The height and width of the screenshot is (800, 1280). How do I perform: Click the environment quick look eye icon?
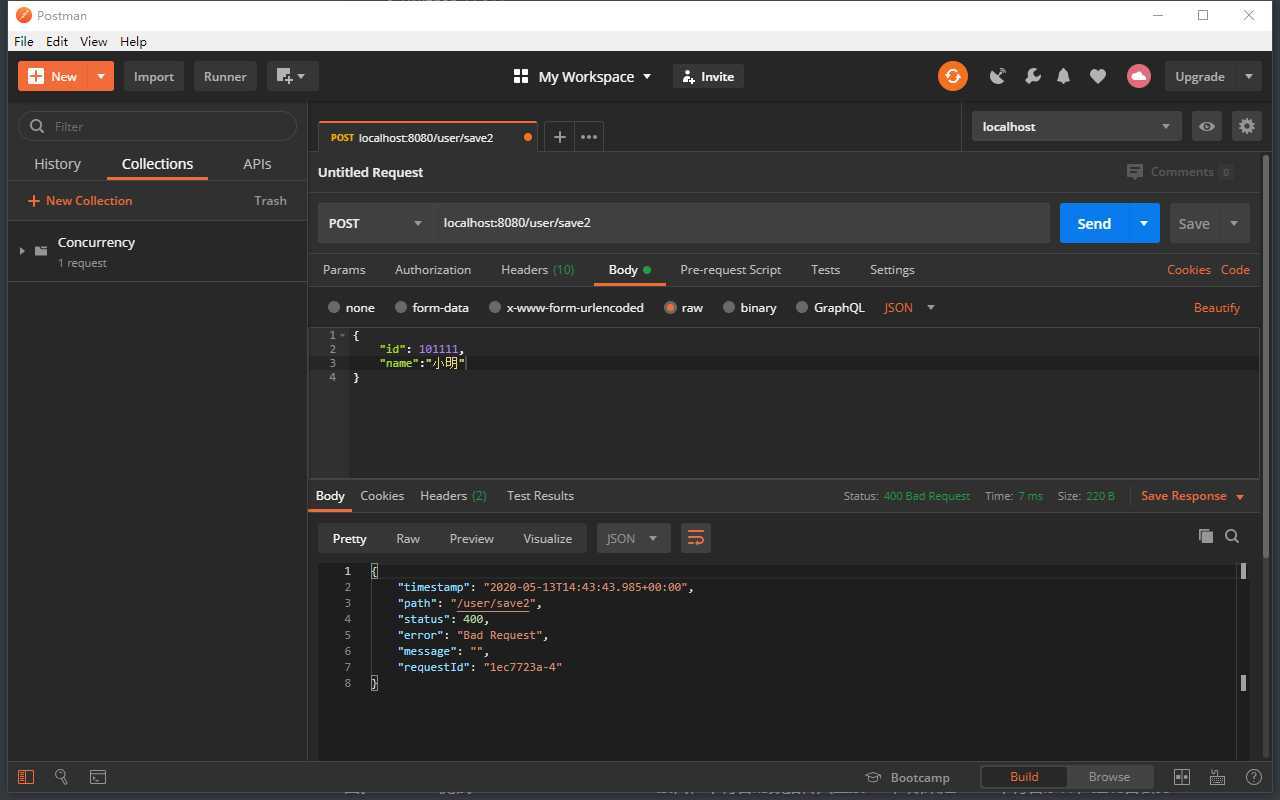tap(1207, 126)
